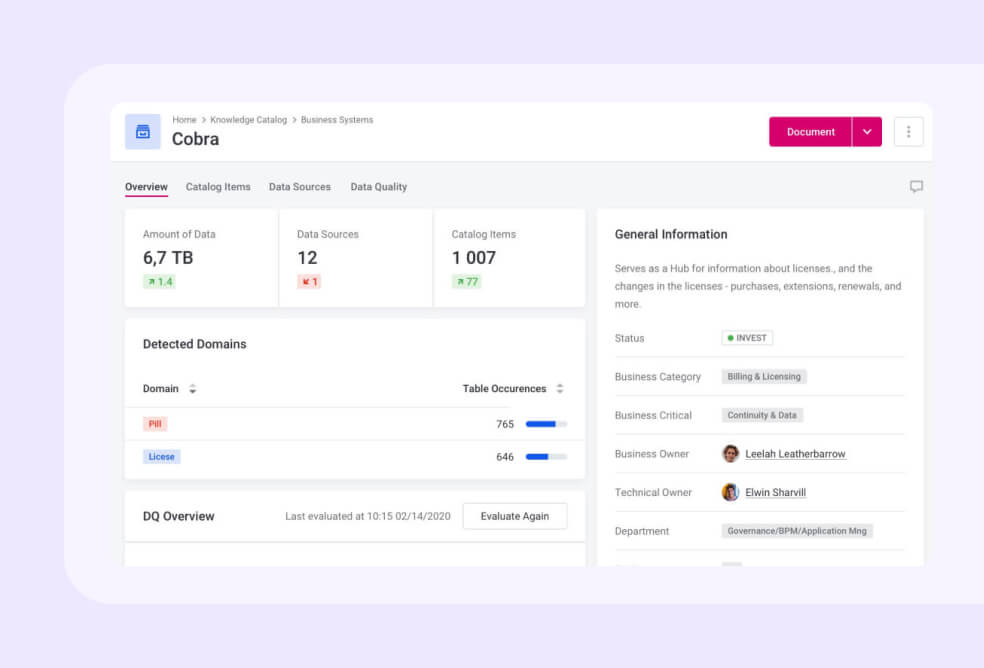Toggle sorting on Table Occurences column

[x=559, y=389]
